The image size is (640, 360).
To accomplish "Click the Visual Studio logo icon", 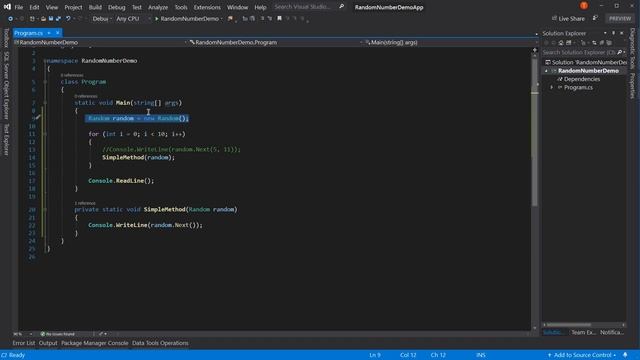I will click(x=7, y=7).
